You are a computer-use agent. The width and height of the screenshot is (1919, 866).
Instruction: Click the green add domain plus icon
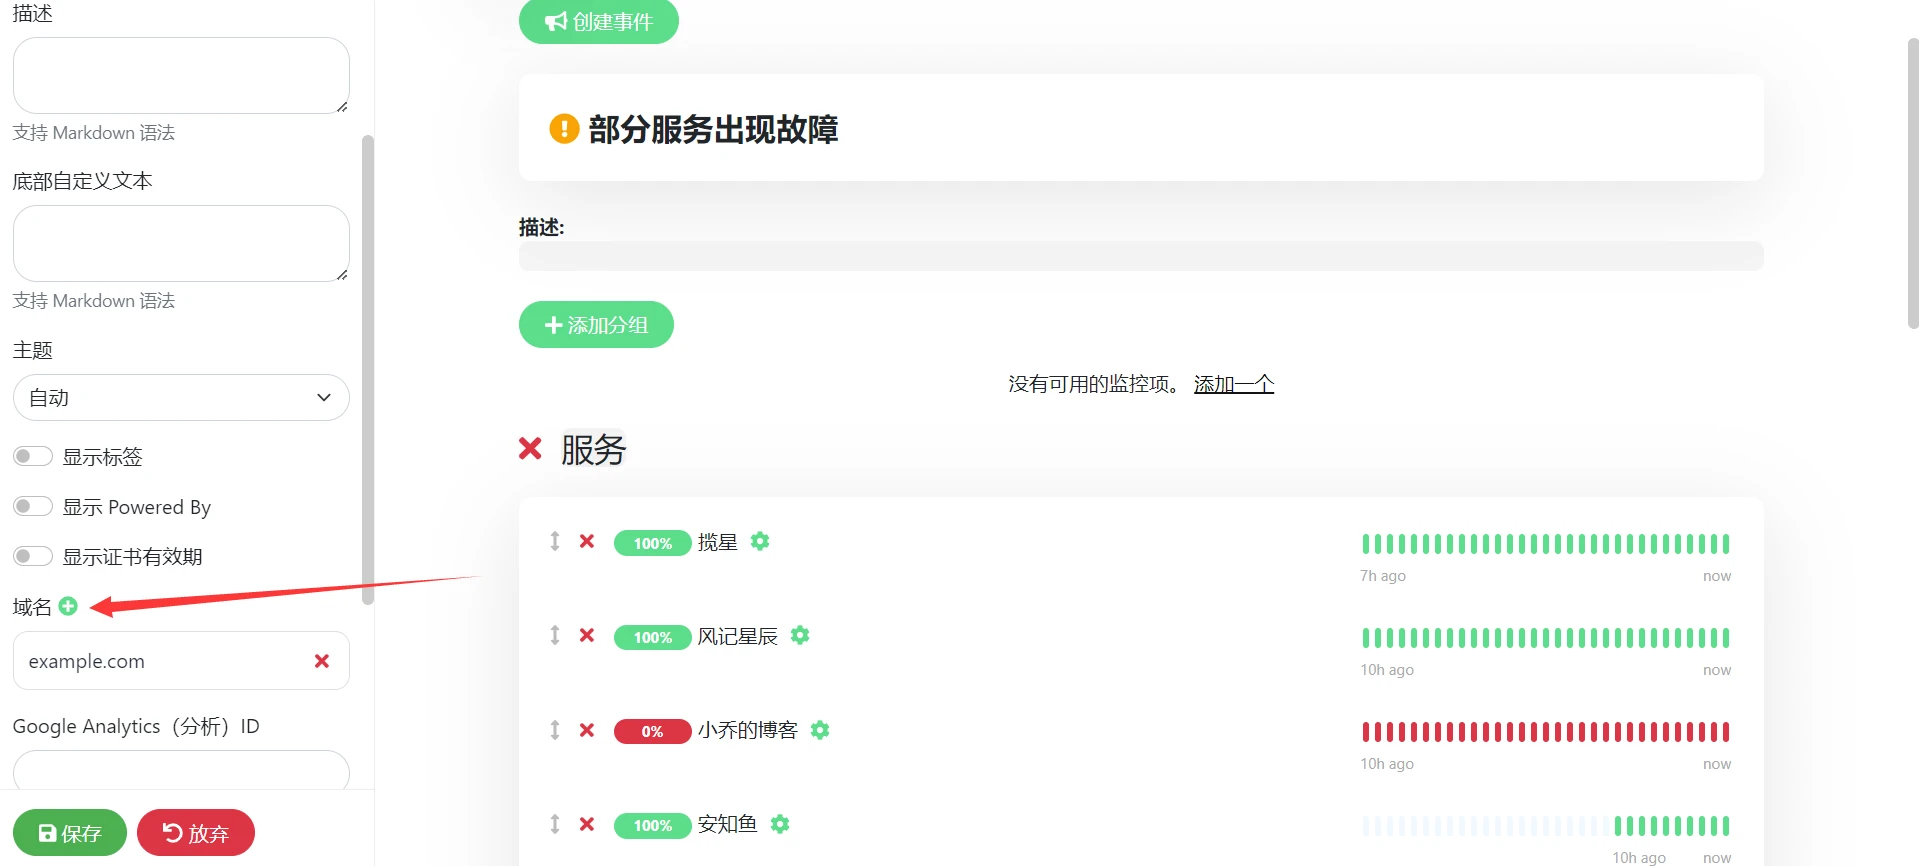pos(68,606)
